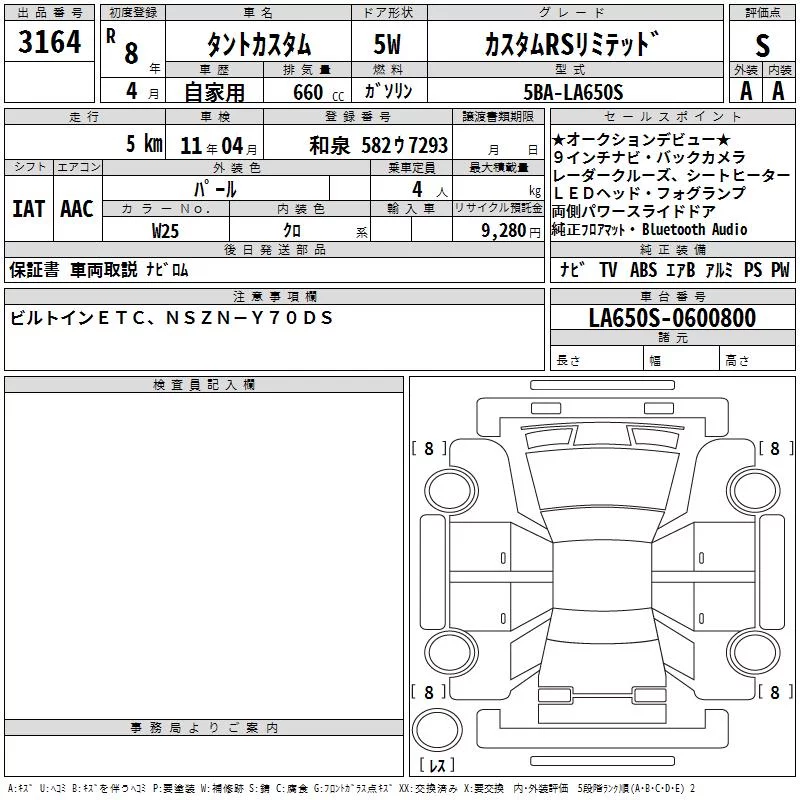Click the front-left wheel on the diagram
The width and height of the screenshot is (800, 800).
(x=451, y=491)
